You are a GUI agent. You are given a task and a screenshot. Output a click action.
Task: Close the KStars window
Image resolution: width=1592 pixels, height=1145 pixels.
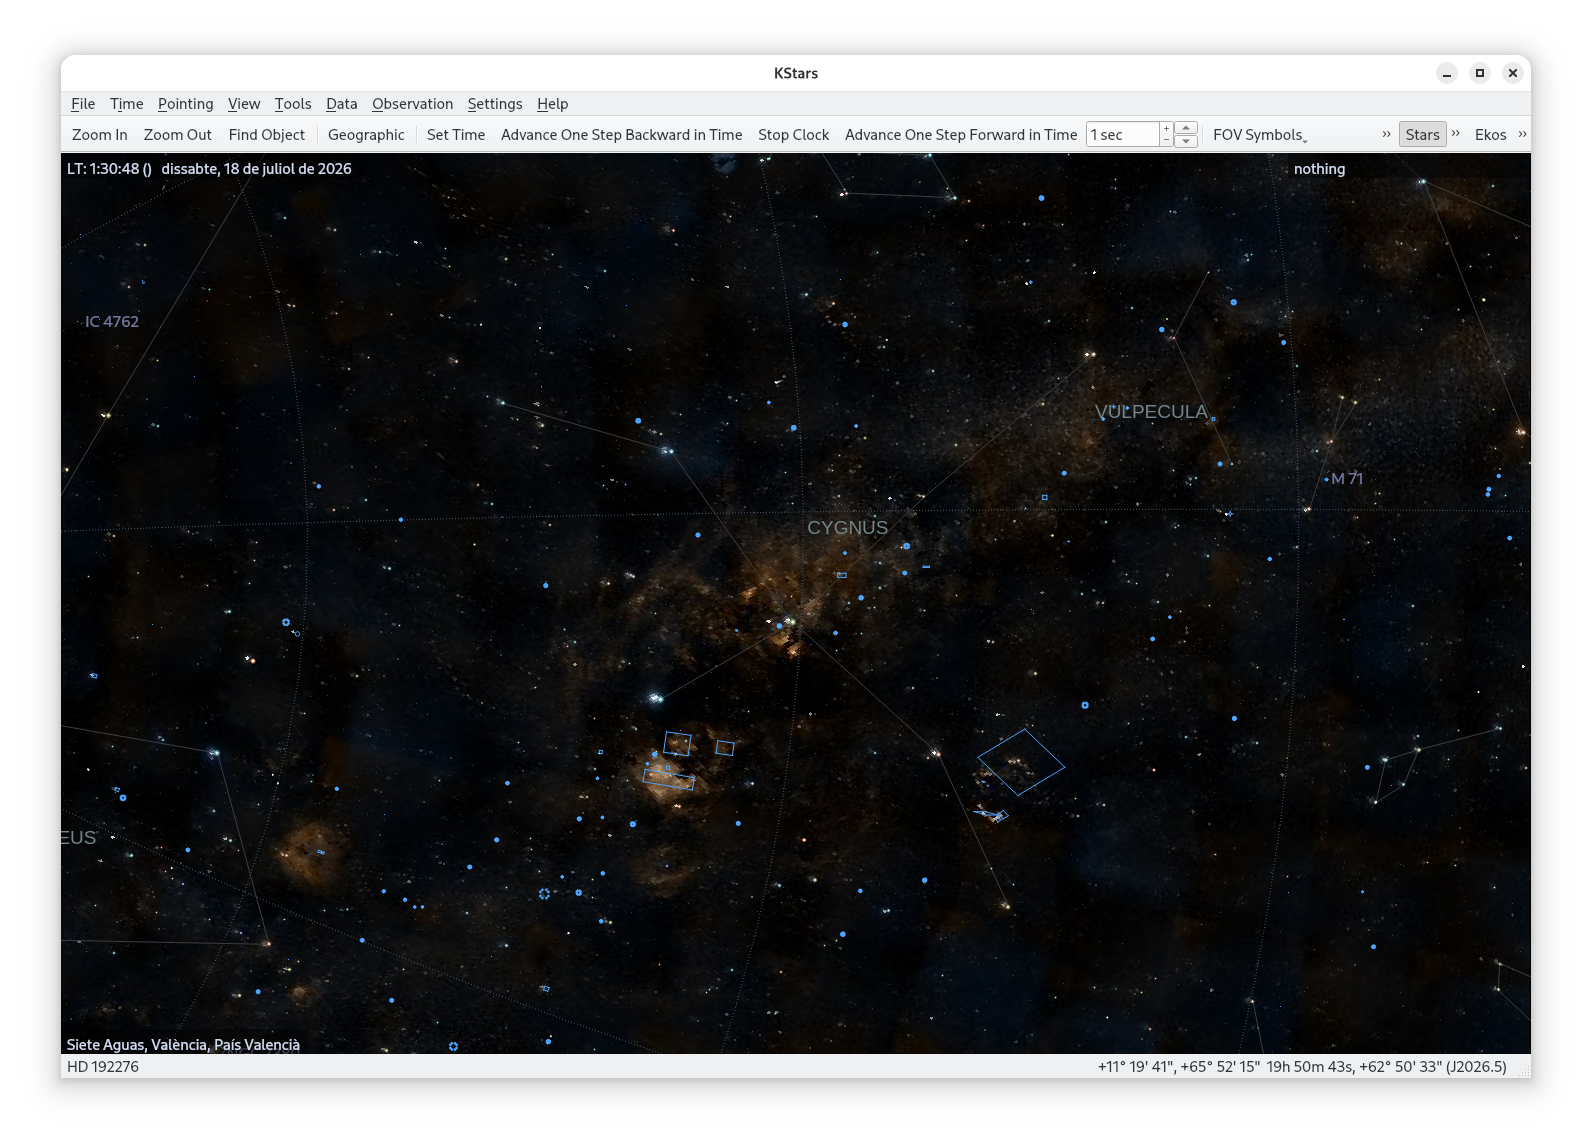(1513, 73)
